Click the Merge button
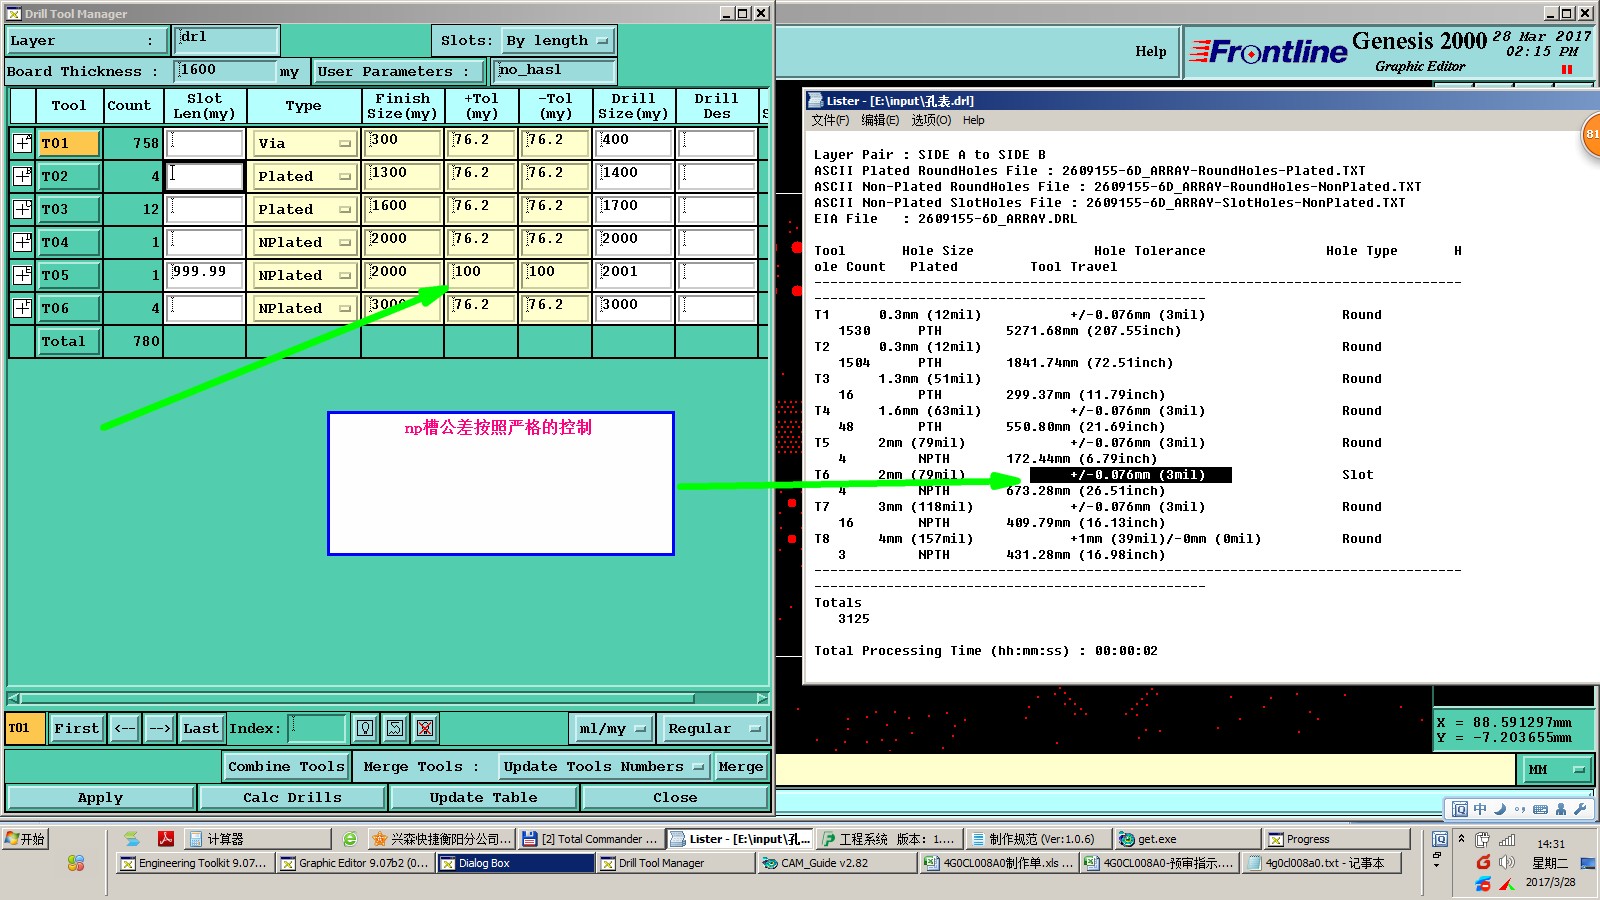The width and height of the screenshot is (1600, 900). pos(741,766)
